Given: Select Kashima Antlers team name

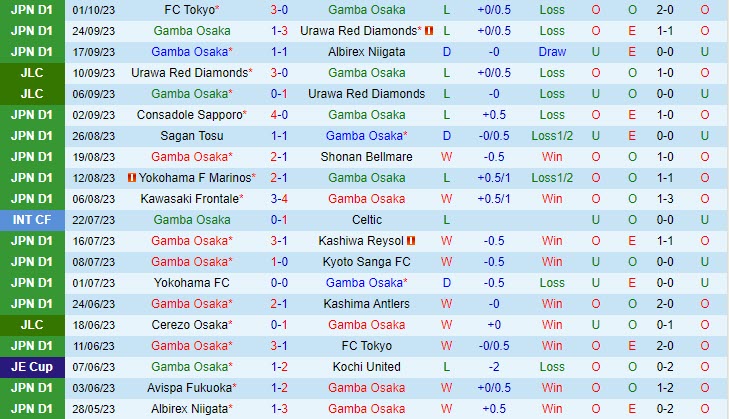Looking at the screenshot, I should pos(367,304).
